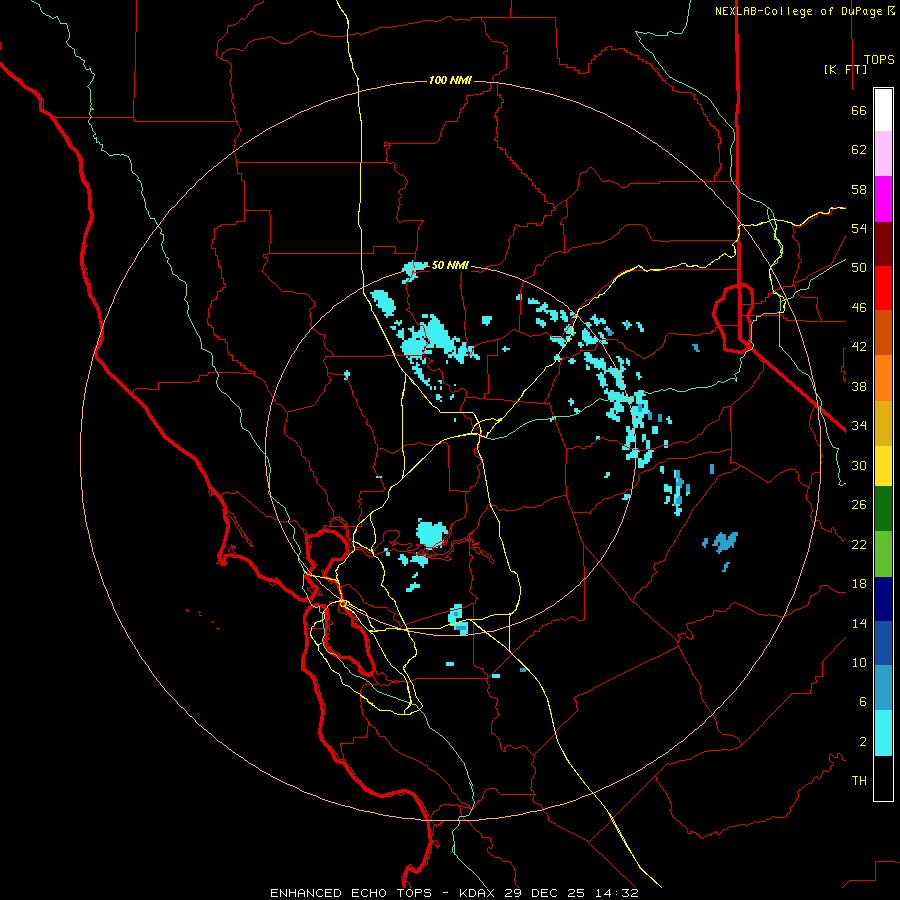This screenshot has height=900, width=900.
Task: Click the yellow 34 kft legend swatch
Action: (883, 466)
